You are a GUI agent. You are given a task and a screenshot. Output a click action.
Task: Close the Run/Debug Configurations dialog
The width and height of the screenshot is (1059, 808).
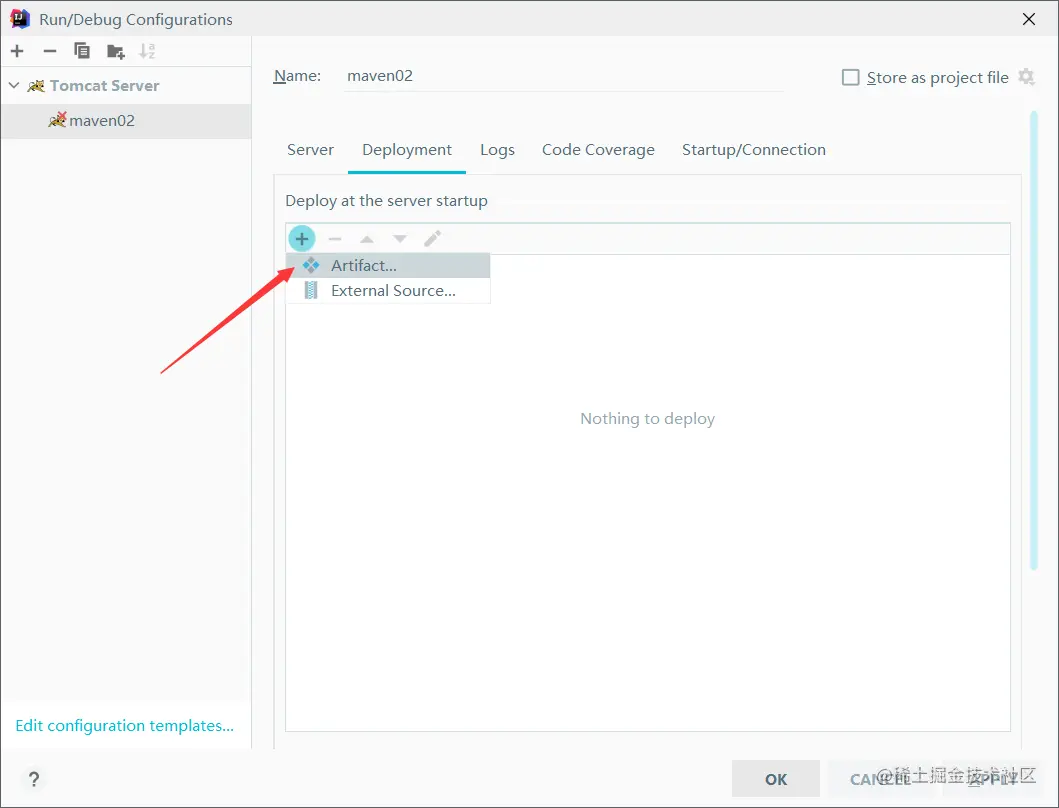click(1029, 19)
